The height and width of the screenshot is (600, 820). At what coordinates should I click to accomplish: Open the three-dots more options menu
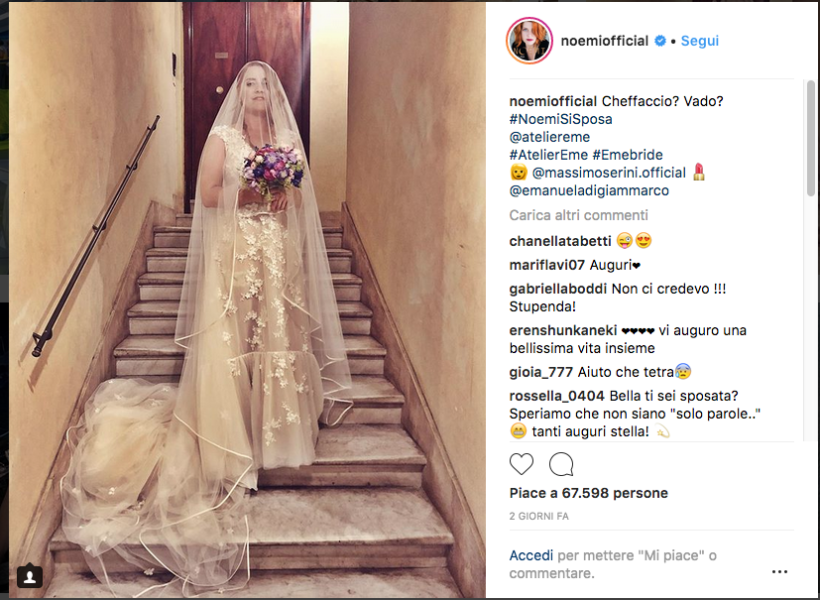point(779,571)
